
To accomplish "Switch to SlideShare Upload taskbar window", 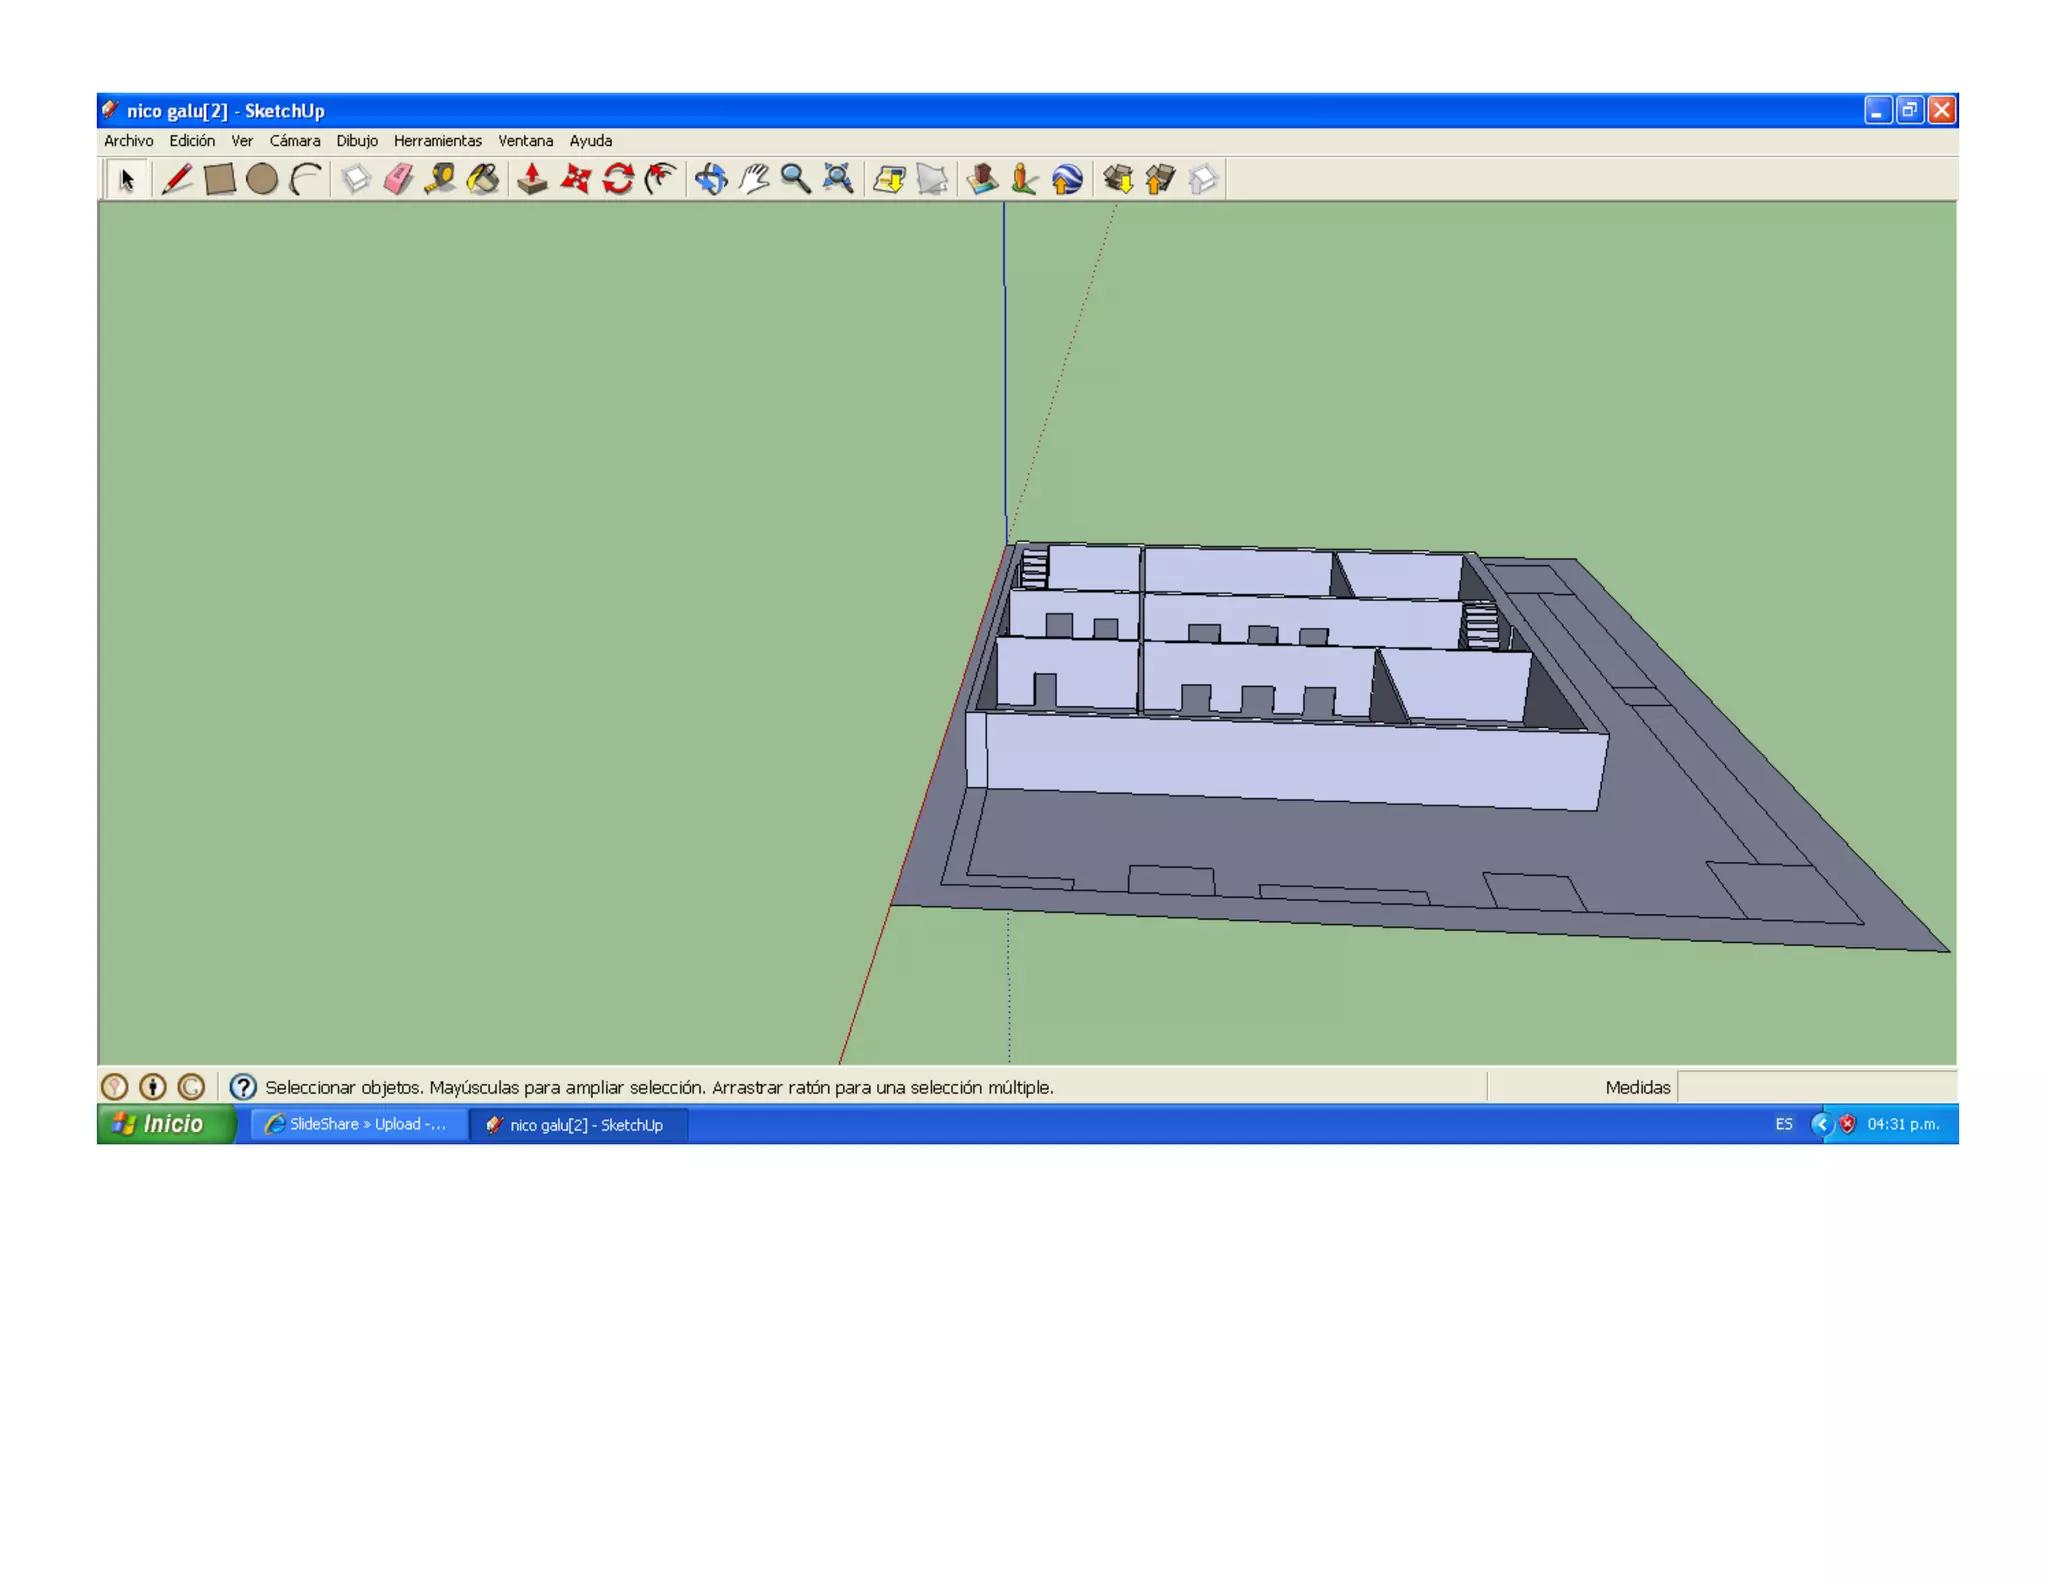I will (x=358, y=1124).
